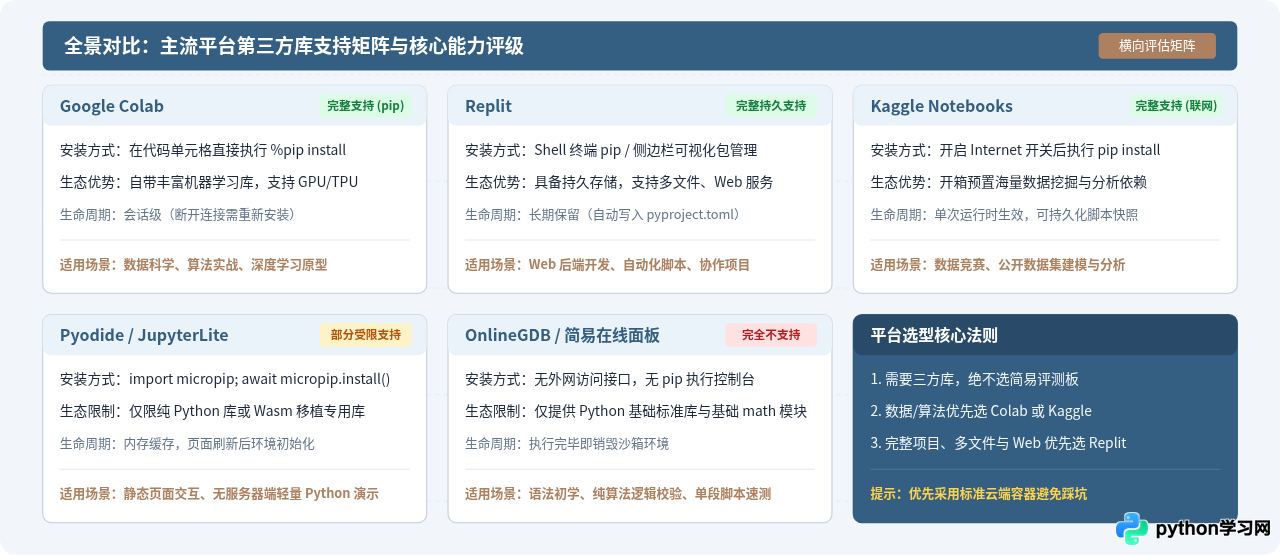Click the 完整持久支持 badge
The image size is (1280, 555).
[x=771, y=106]
